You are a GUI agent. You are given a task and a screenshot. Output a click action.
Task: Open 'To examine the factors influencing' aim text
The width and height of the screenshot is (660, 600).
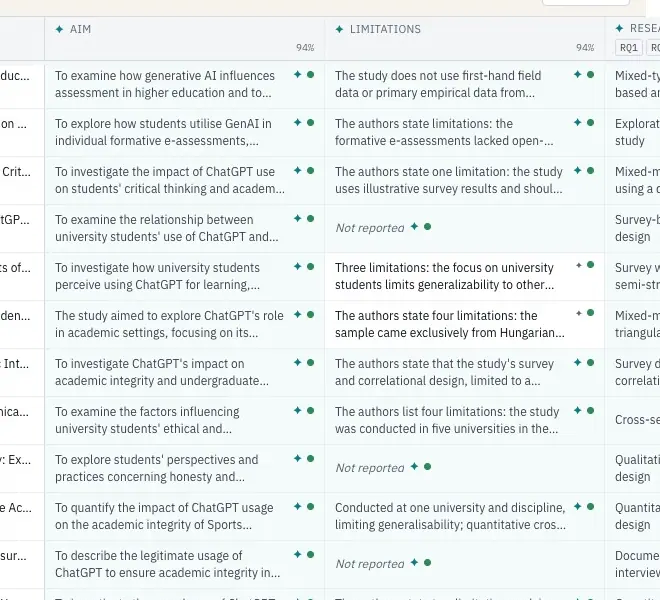click(147, 420)
